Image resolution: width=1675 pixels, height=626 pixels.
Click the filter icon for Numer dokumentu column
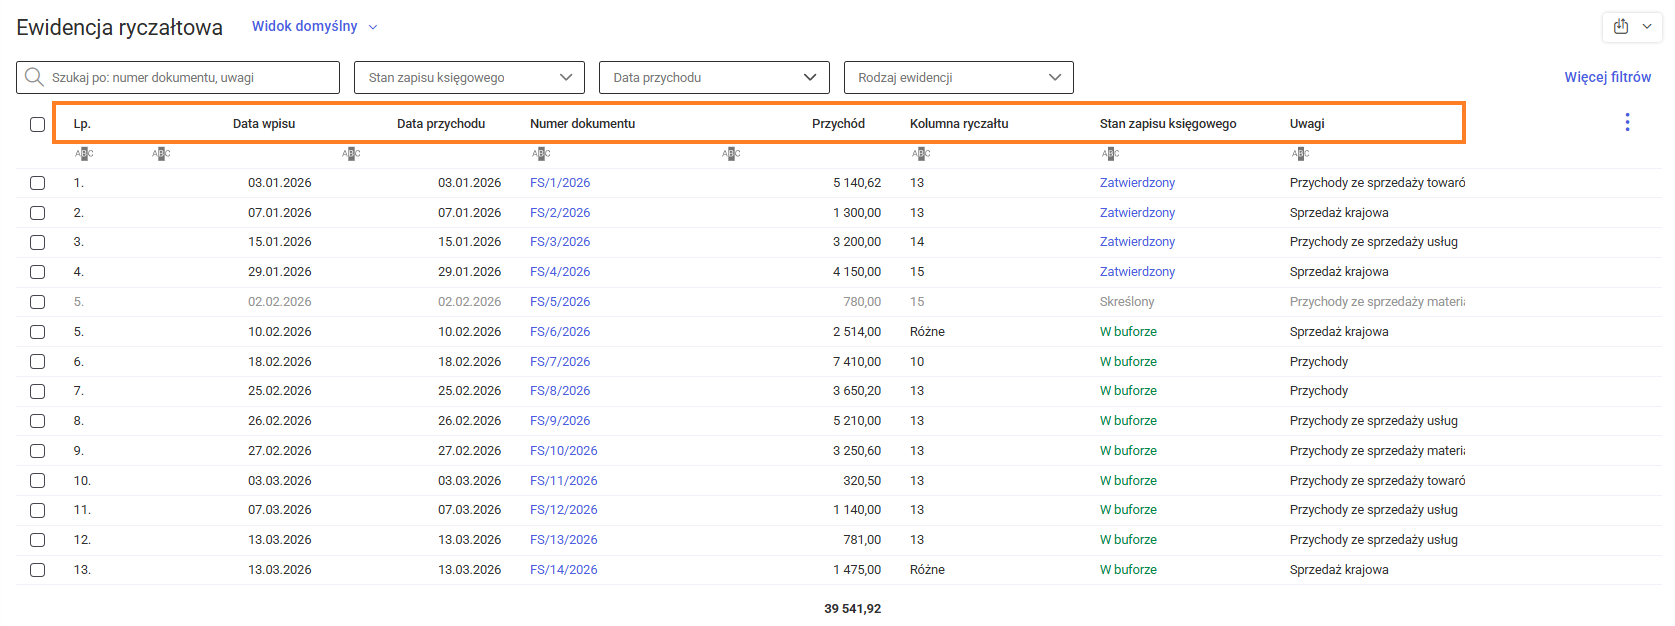point(541,154)
